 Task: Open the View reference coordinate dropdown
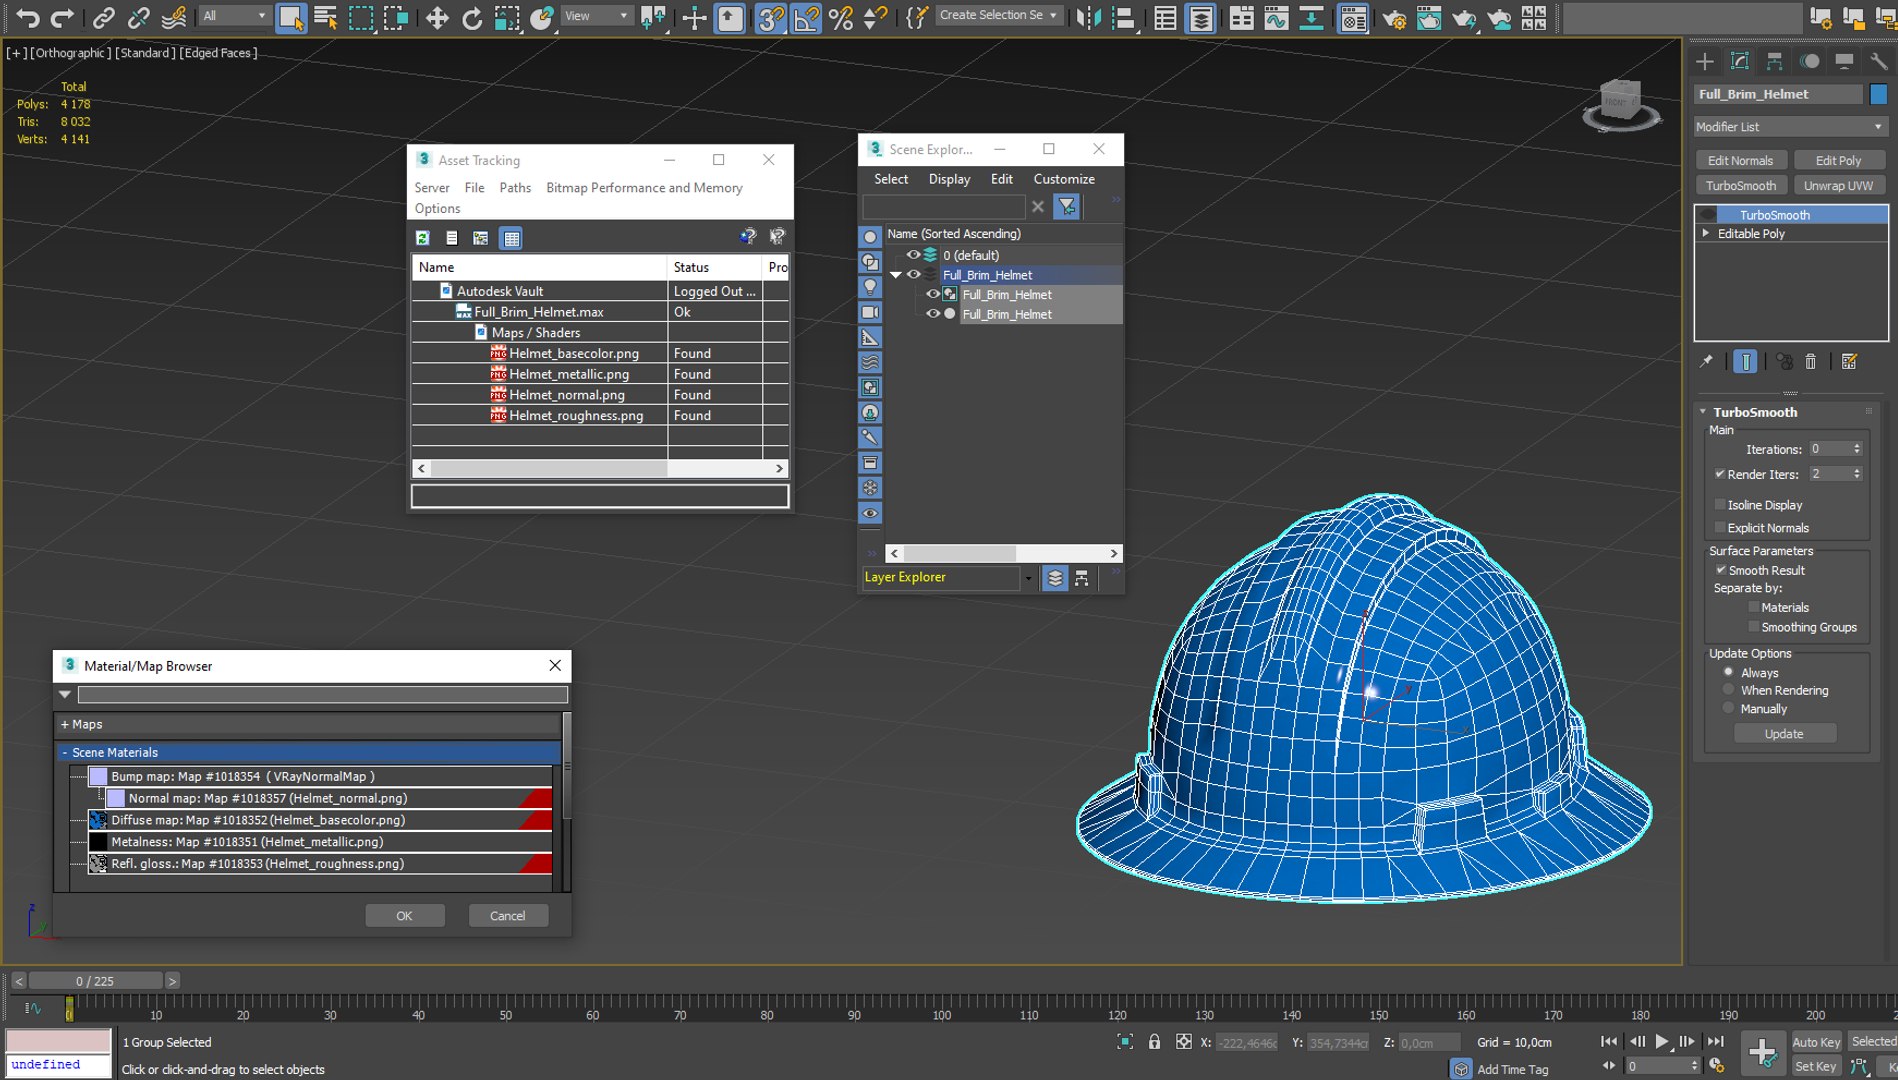click(597, 16)
